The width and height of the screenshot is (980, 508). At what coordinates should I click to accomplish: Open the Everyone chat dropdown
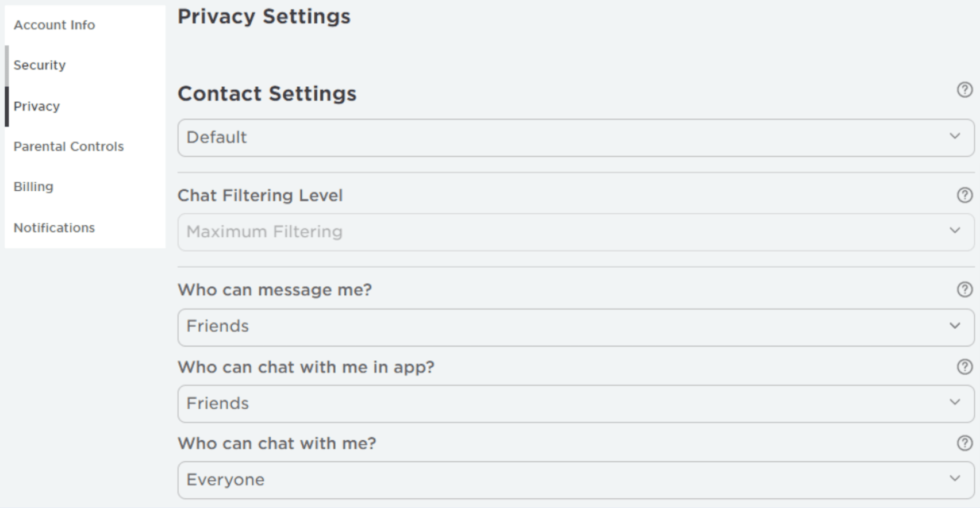(x=575, y=480)
